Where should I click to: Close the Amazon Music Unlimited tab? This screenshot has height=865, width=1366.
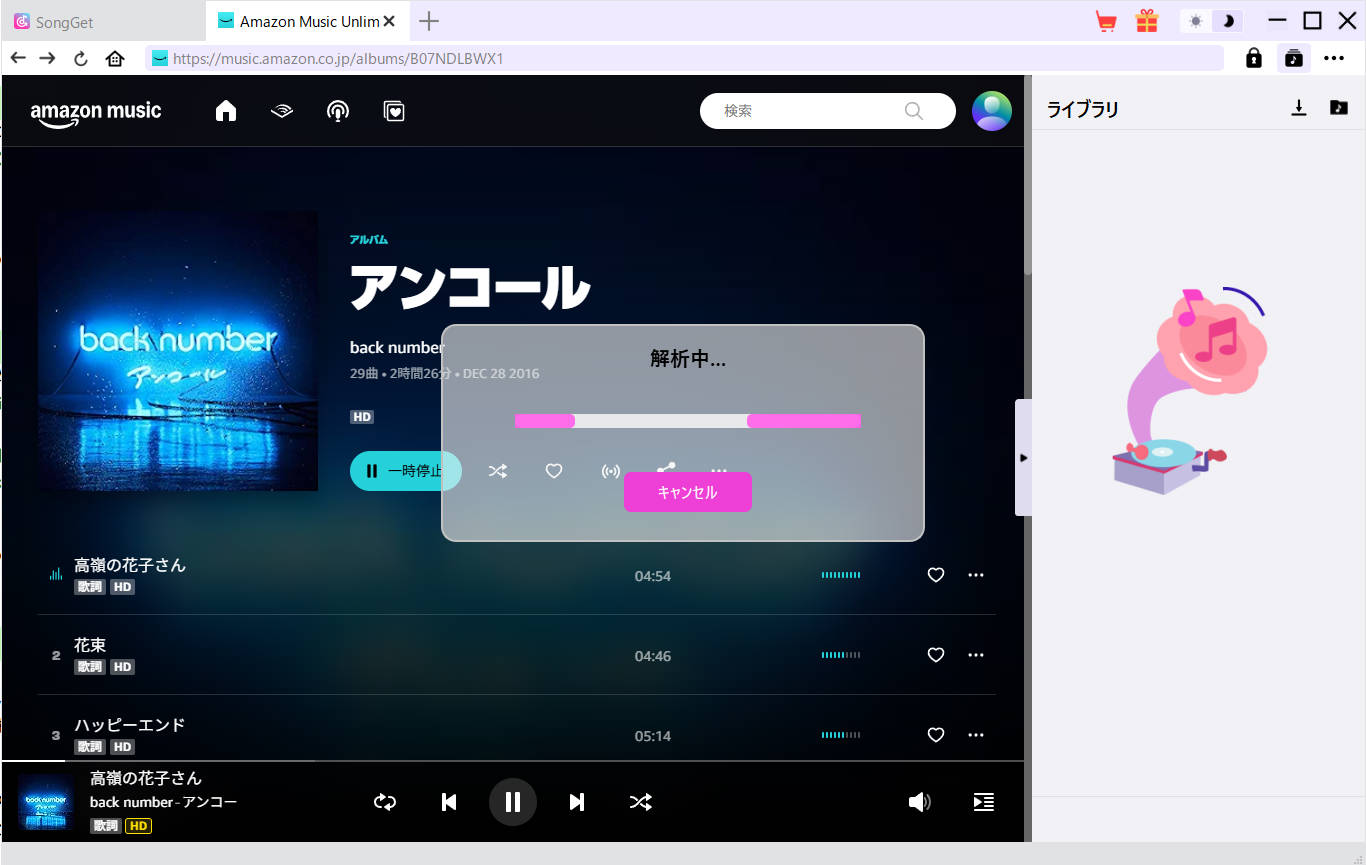pos(389,21)
